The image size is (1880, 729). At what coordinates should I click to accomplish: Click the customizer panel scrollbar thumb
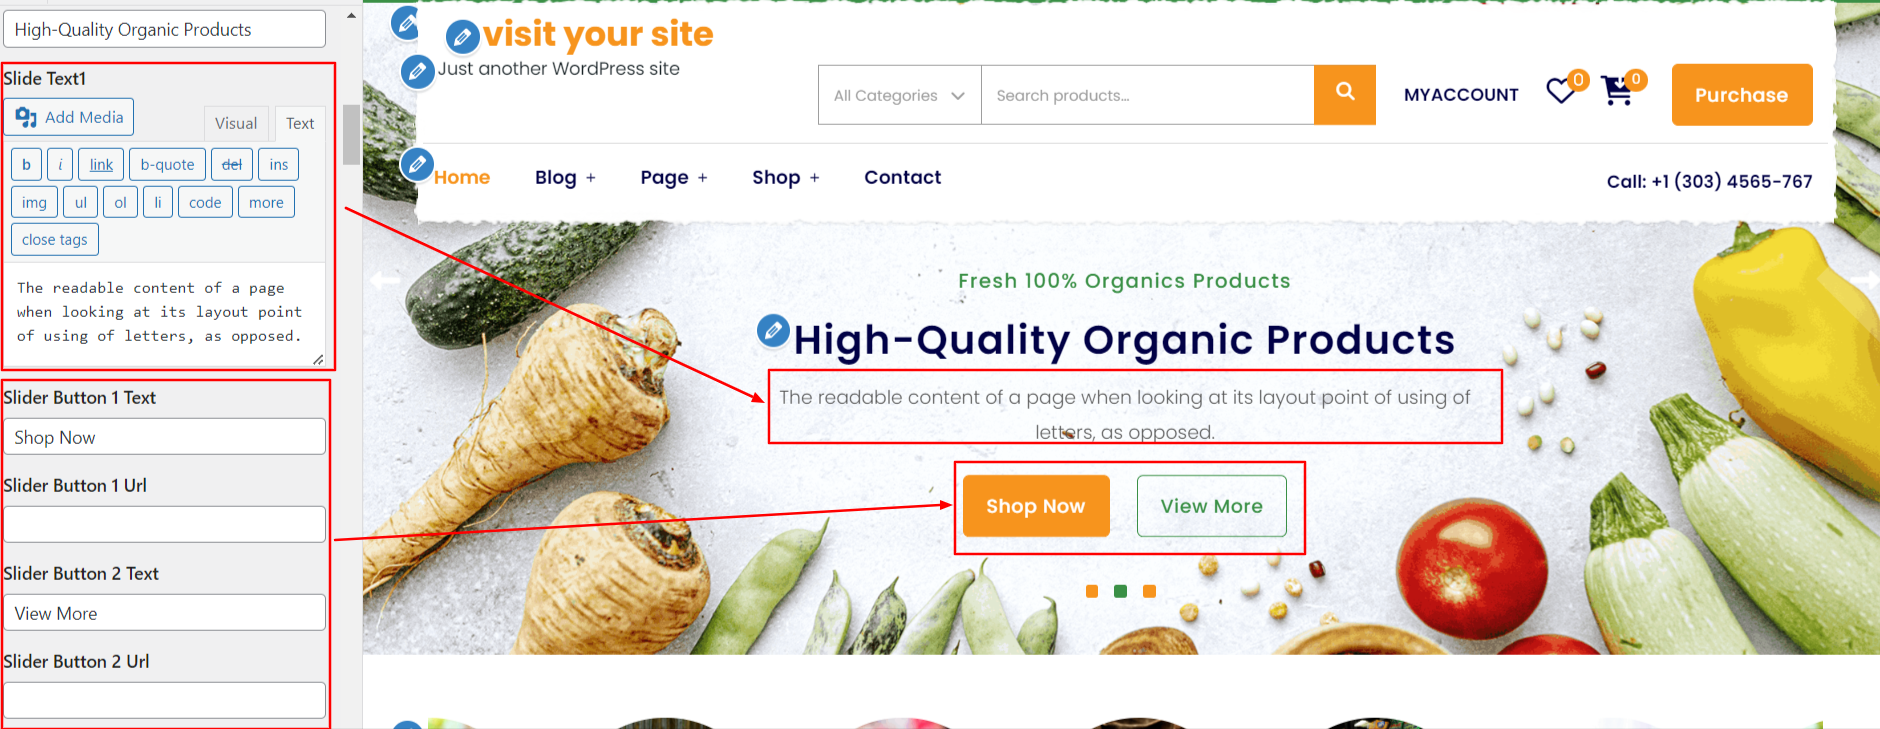351,134
